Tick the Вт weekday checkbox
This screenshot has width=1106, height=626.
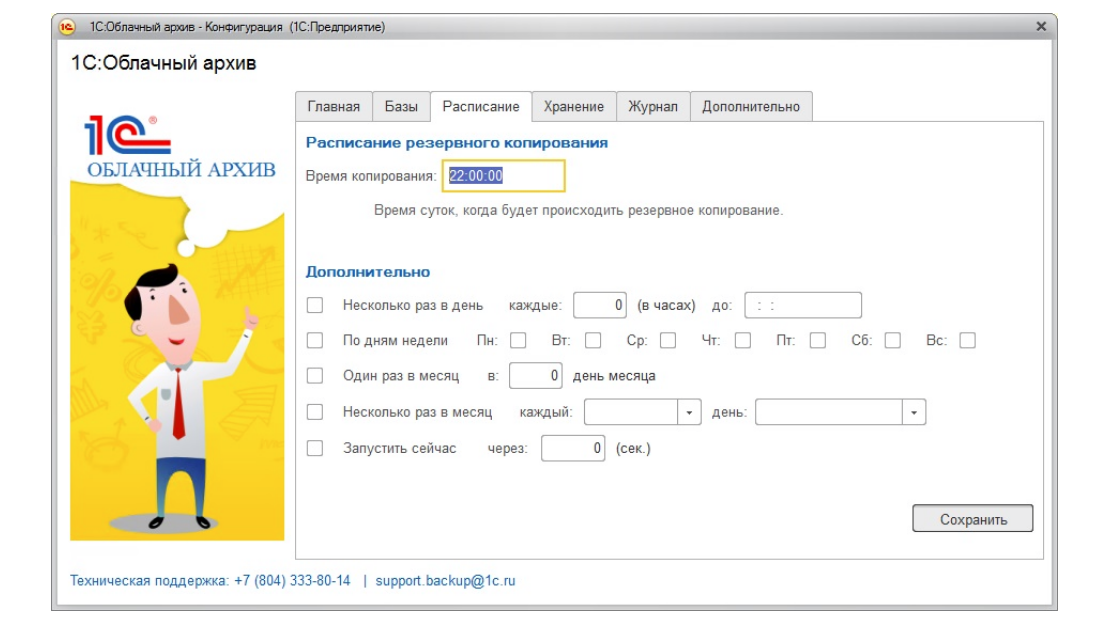pyautogui.click(x=593, y=340)
